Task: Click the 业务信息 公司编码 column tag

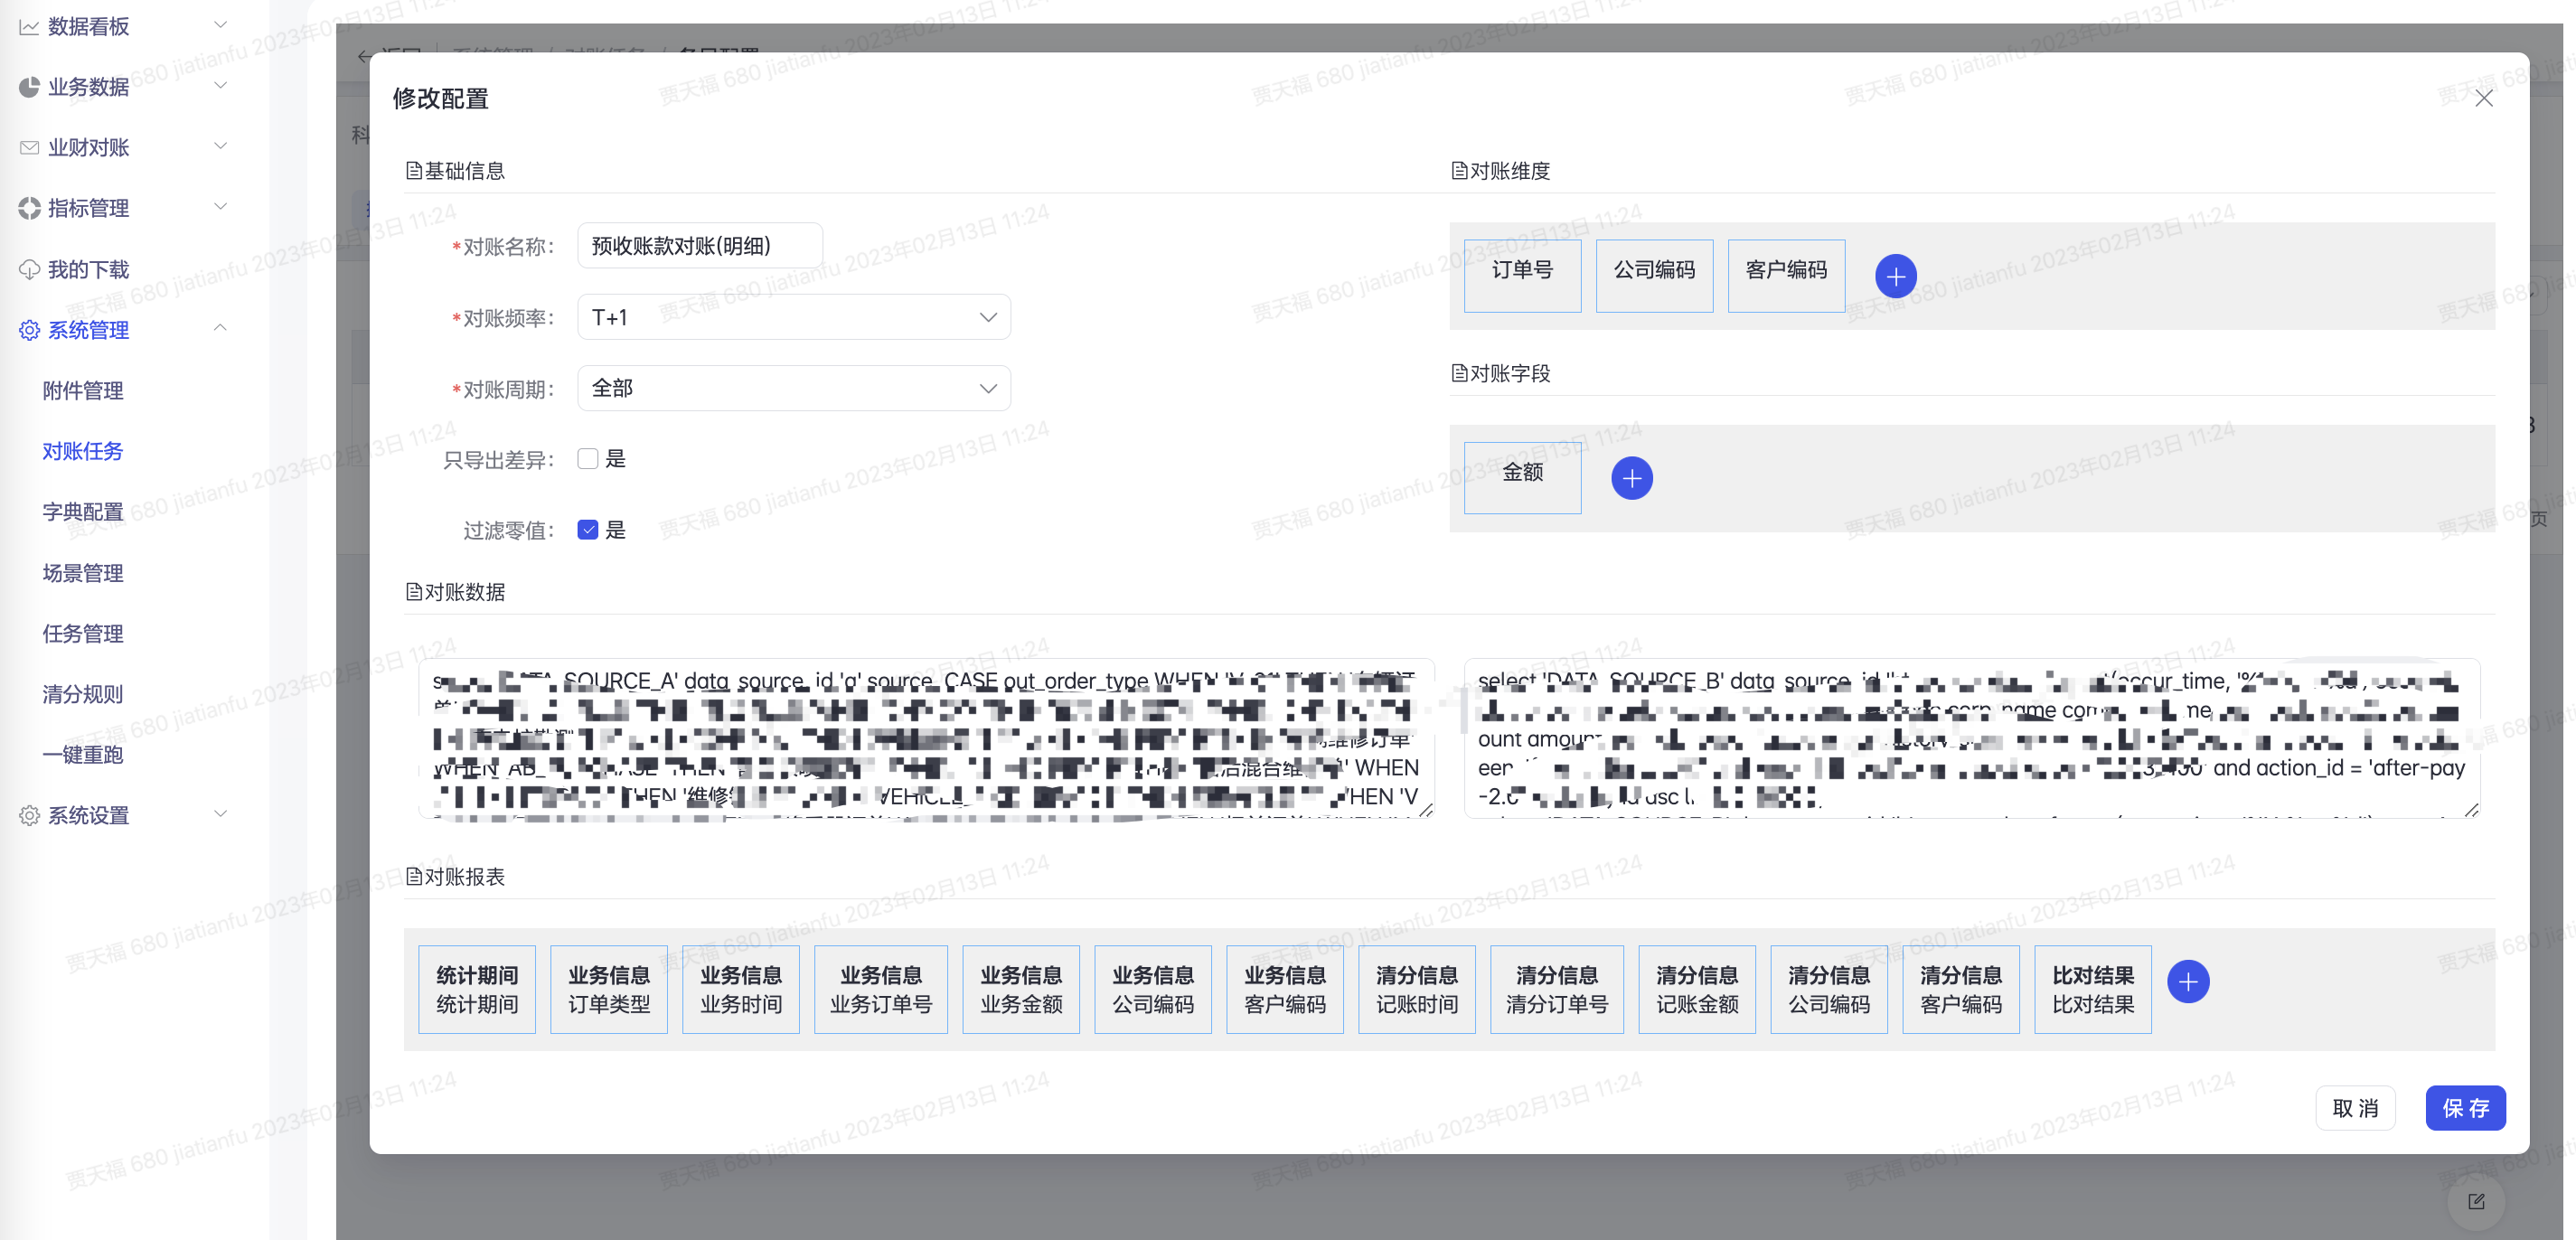Action: tap(1153, 989)
